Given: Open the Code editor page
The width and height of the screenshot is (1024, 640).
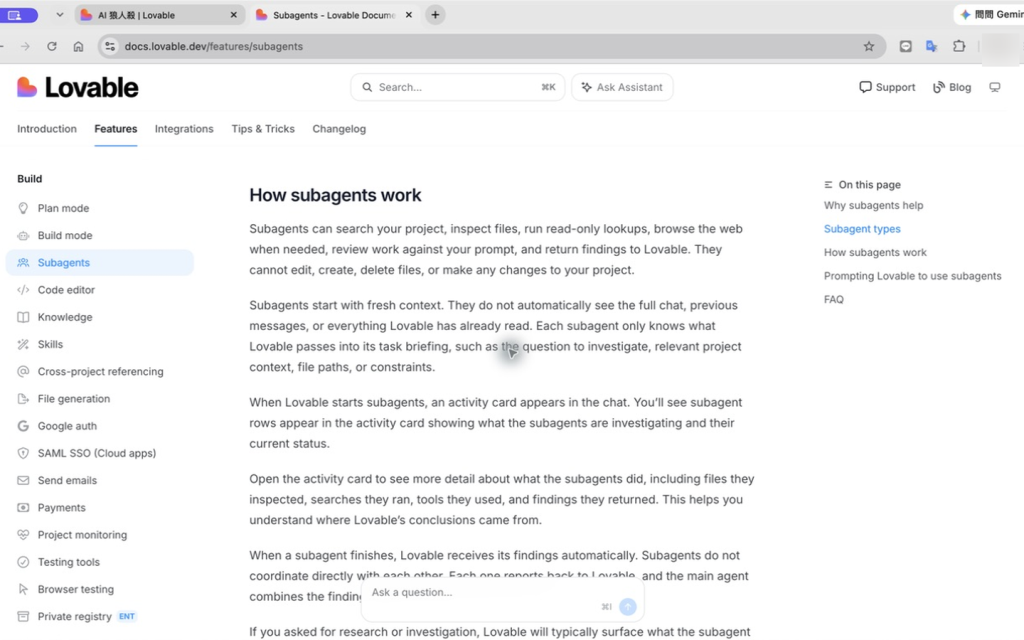Looking at the screenshot, I should pyautogui.click(x=66, y=290).
